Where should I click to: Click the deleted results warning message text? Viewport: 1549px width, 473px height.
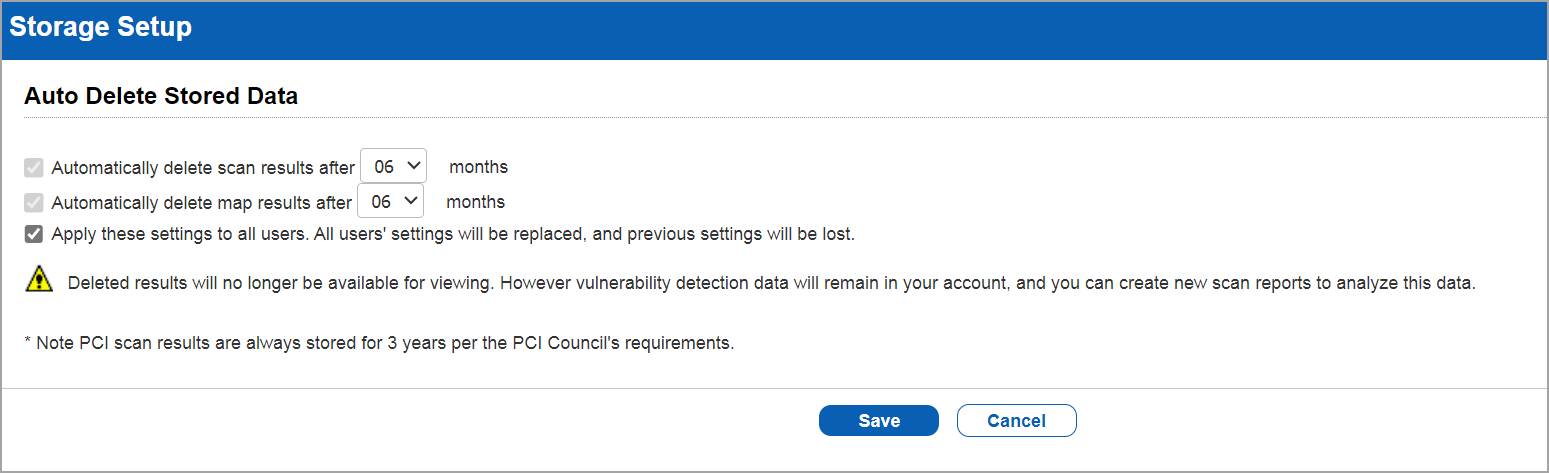tap(772, 283)
